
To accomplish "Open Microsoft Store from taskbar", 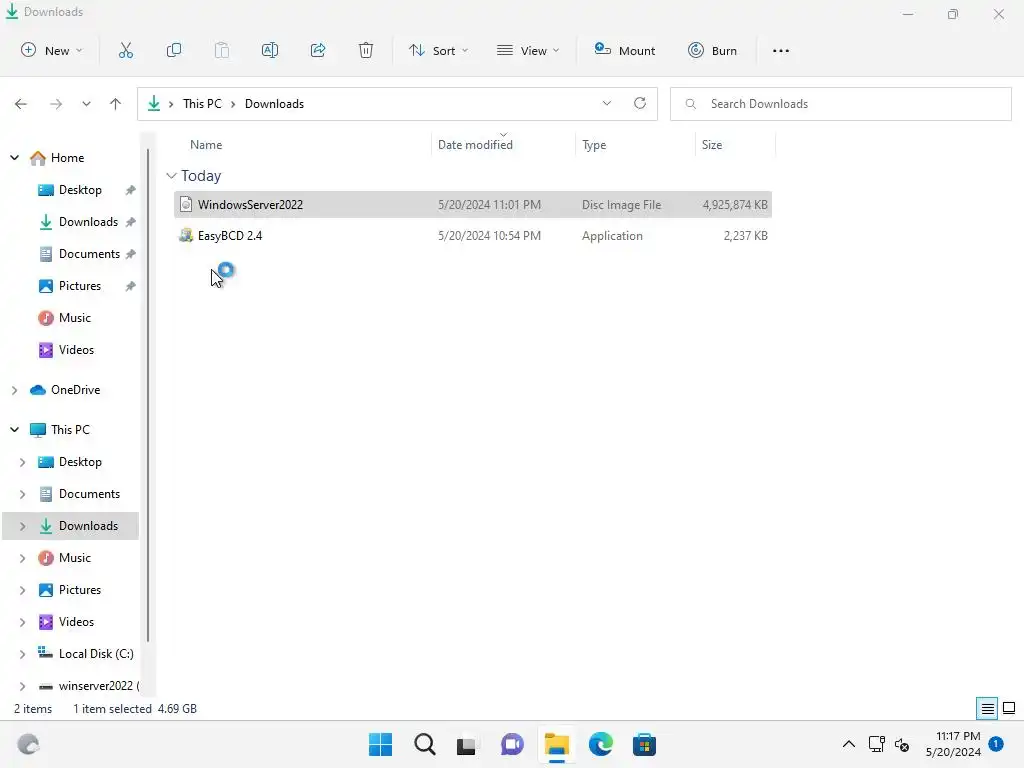I will (644, 744).
